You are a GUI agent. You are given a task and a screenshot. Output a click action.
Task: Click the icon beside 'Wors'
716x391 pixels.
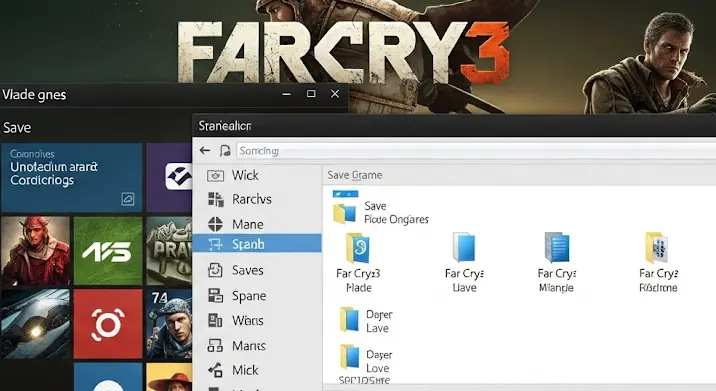(215, 321)
